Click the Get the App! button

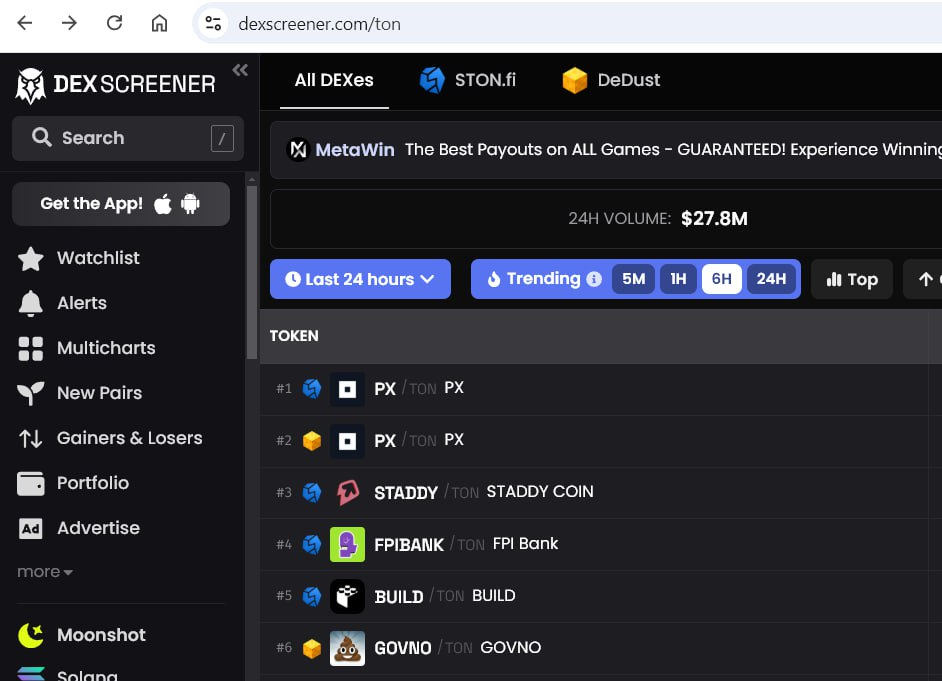[x=121, y=204]
